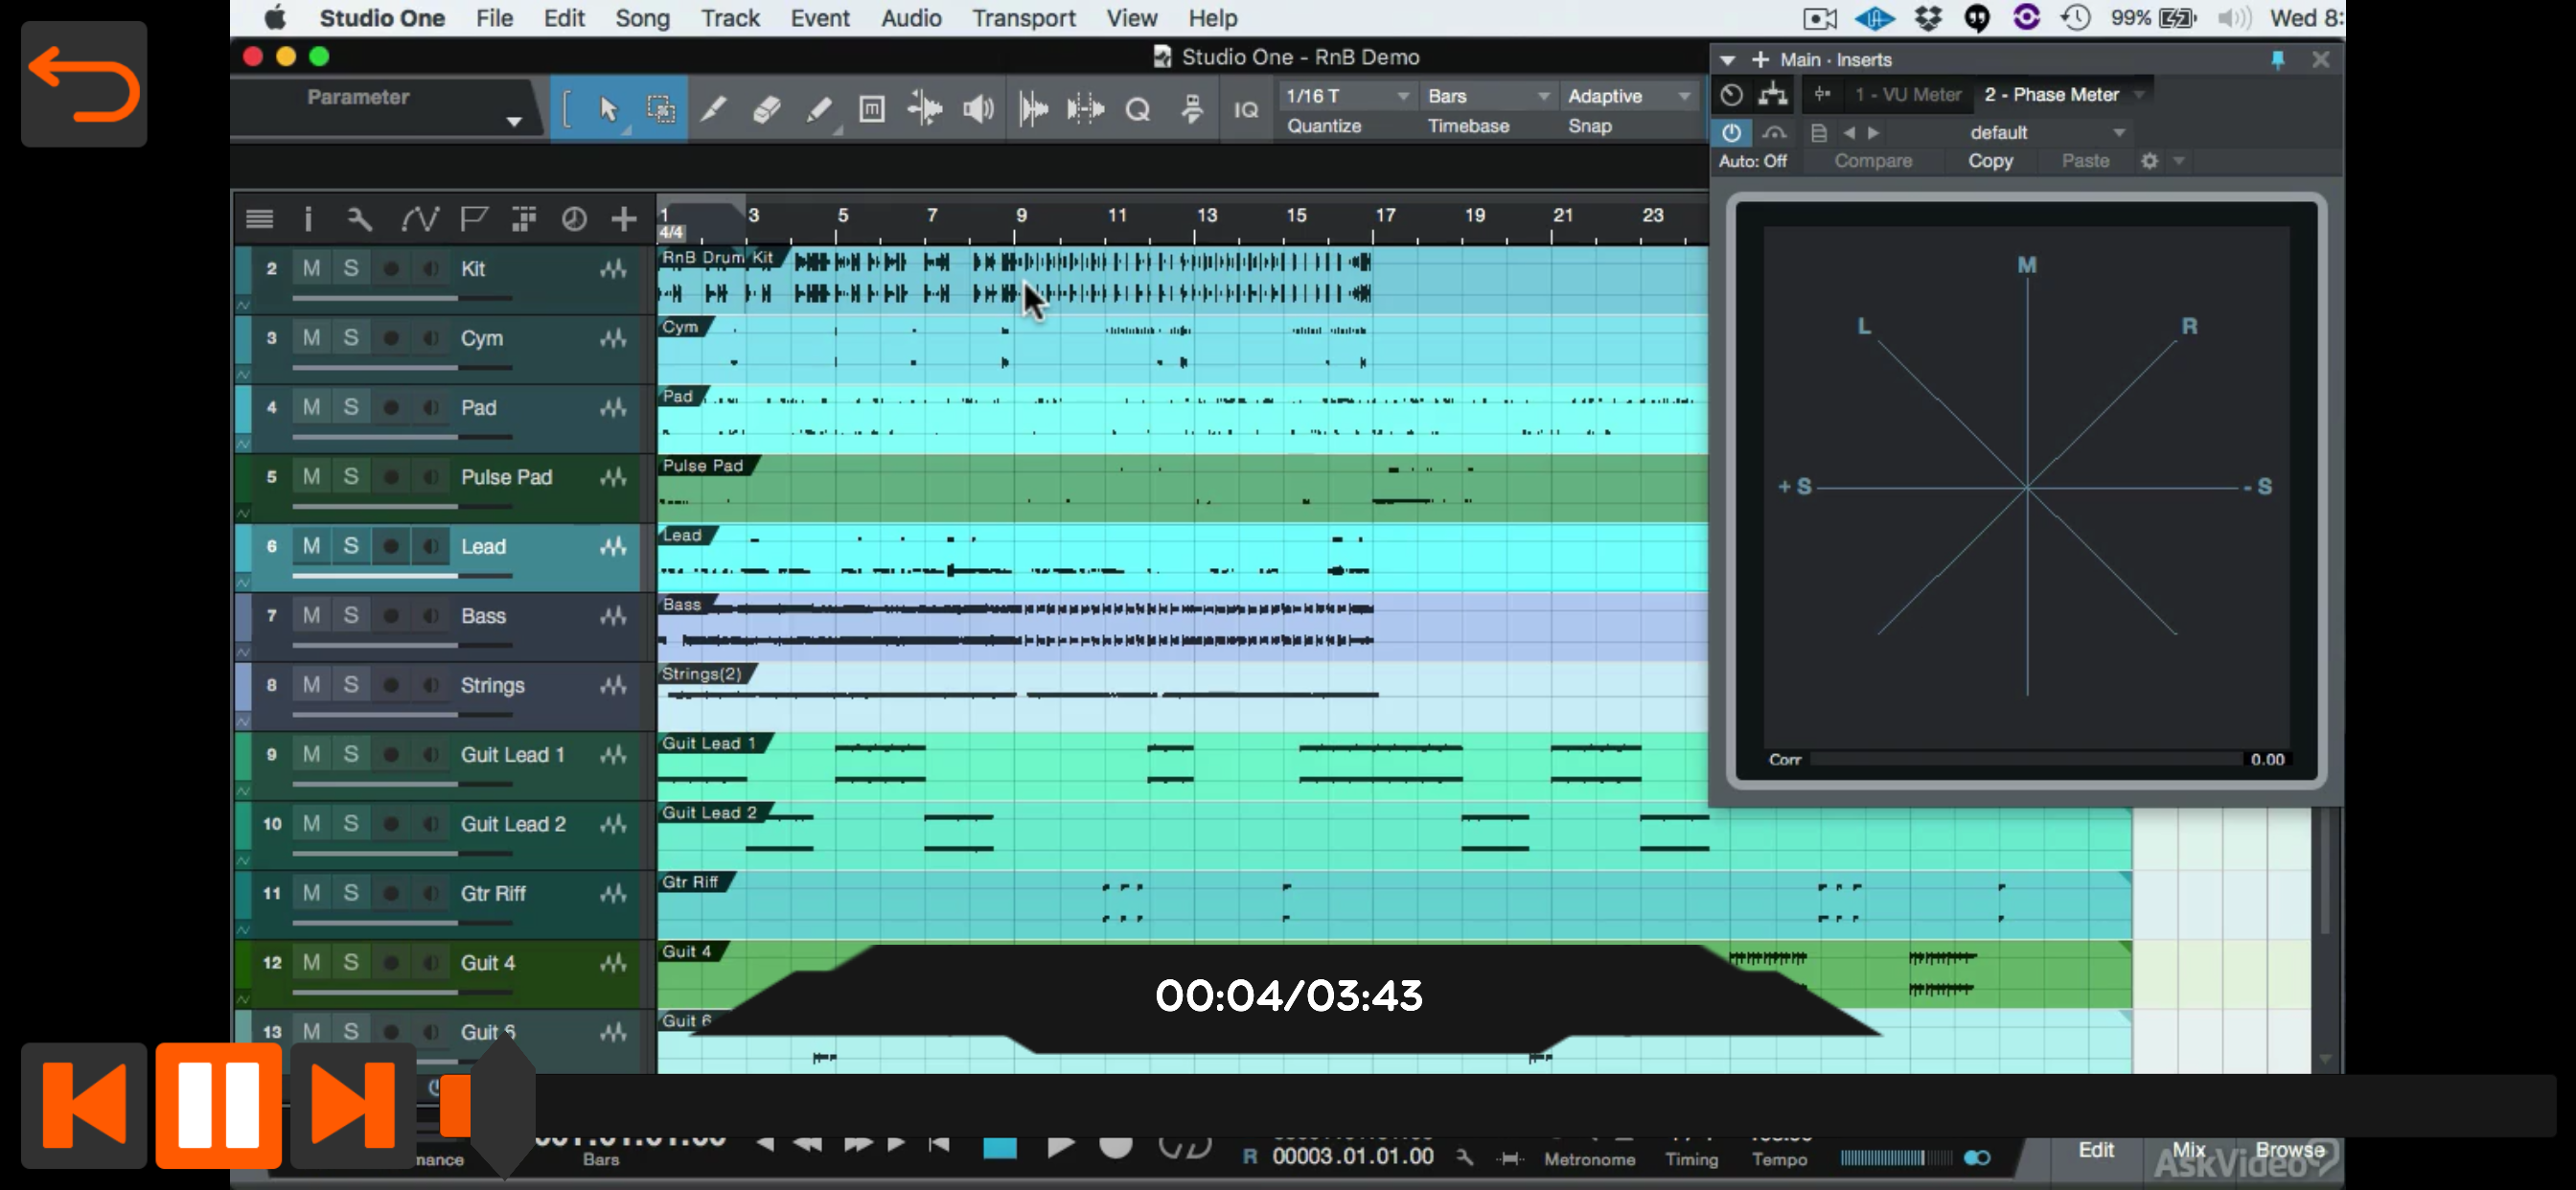Record-arm the Lead track
This screenshot has width=2576, height=1190.
coord(391,546)
